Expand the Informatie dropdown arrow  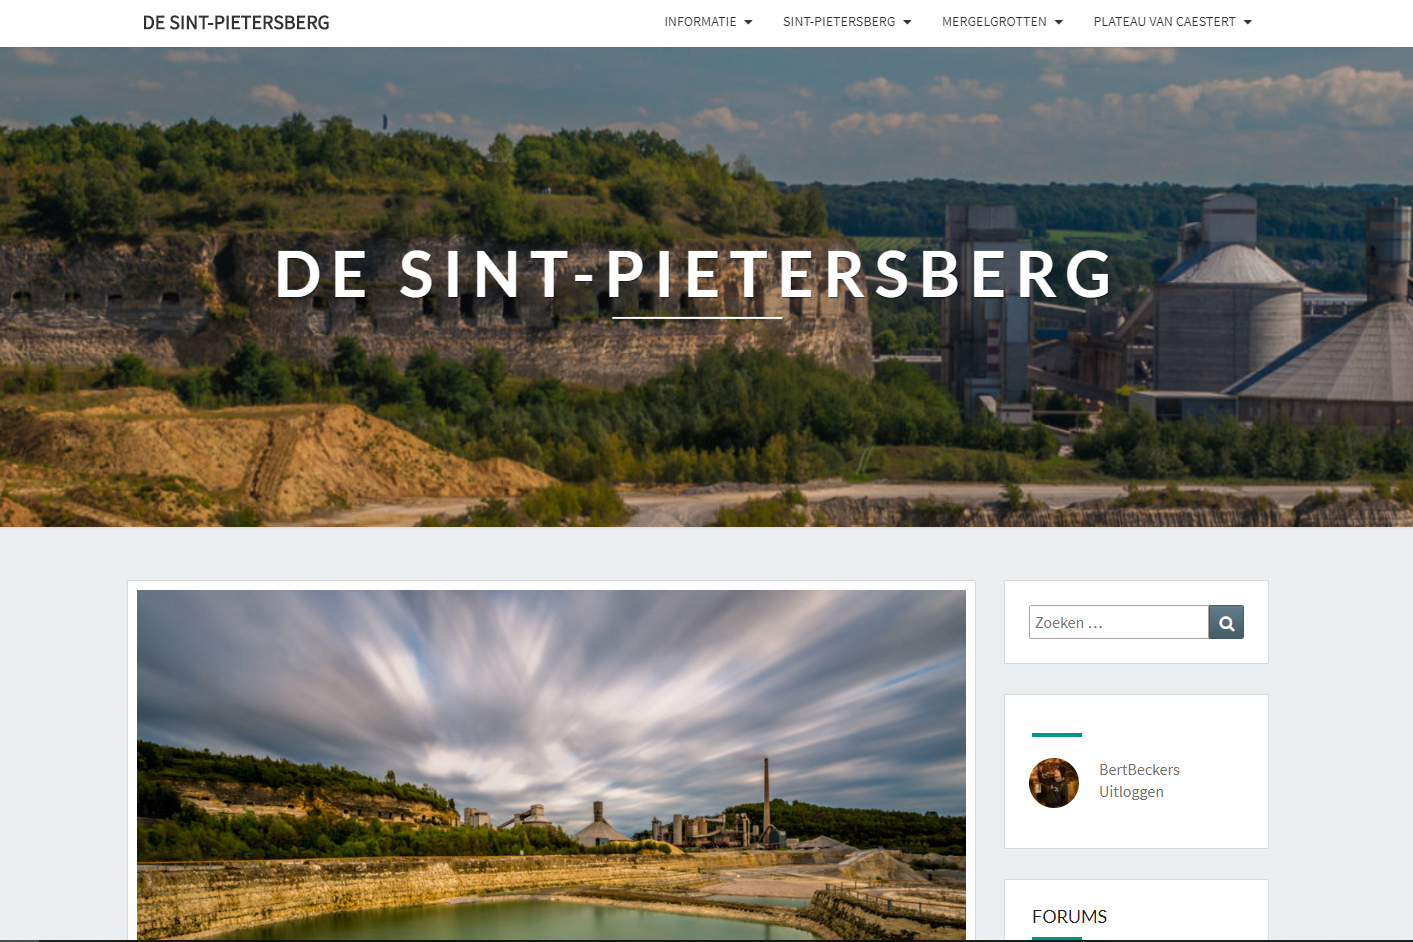748,22
